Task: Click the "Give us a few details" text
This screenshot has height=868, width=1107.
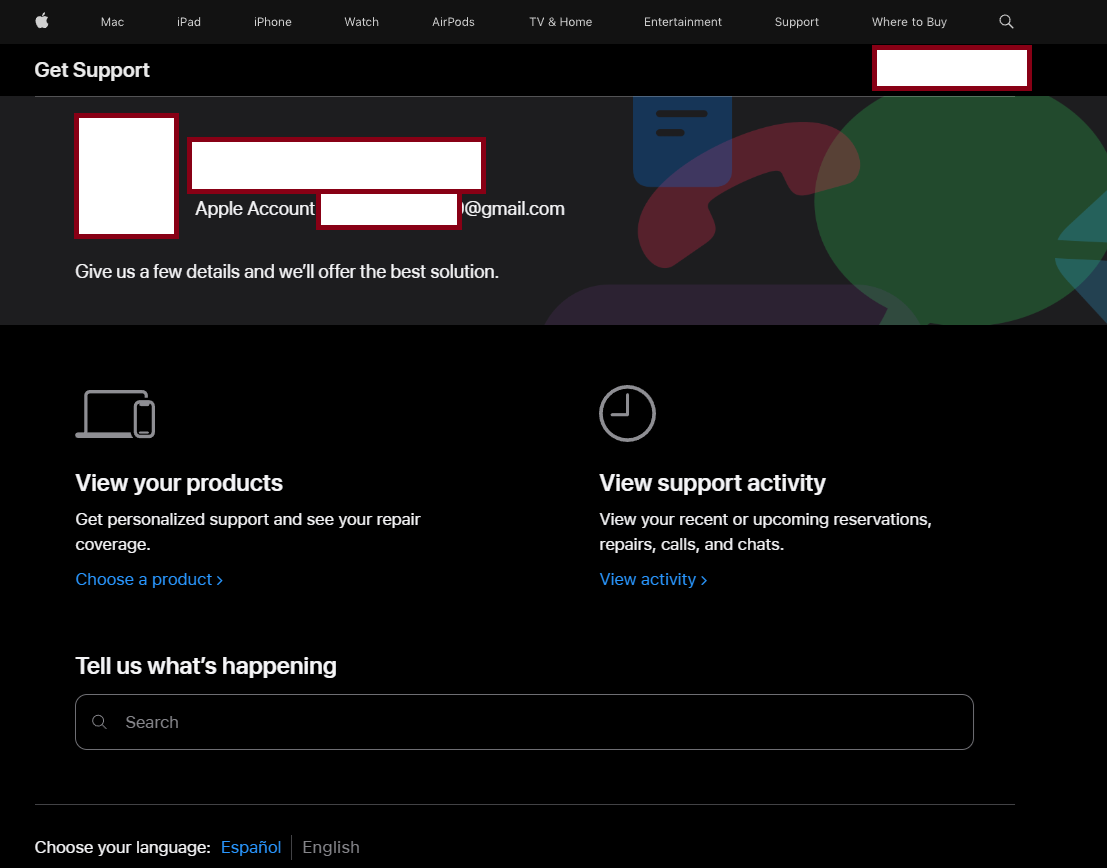Action: point(287,271)
